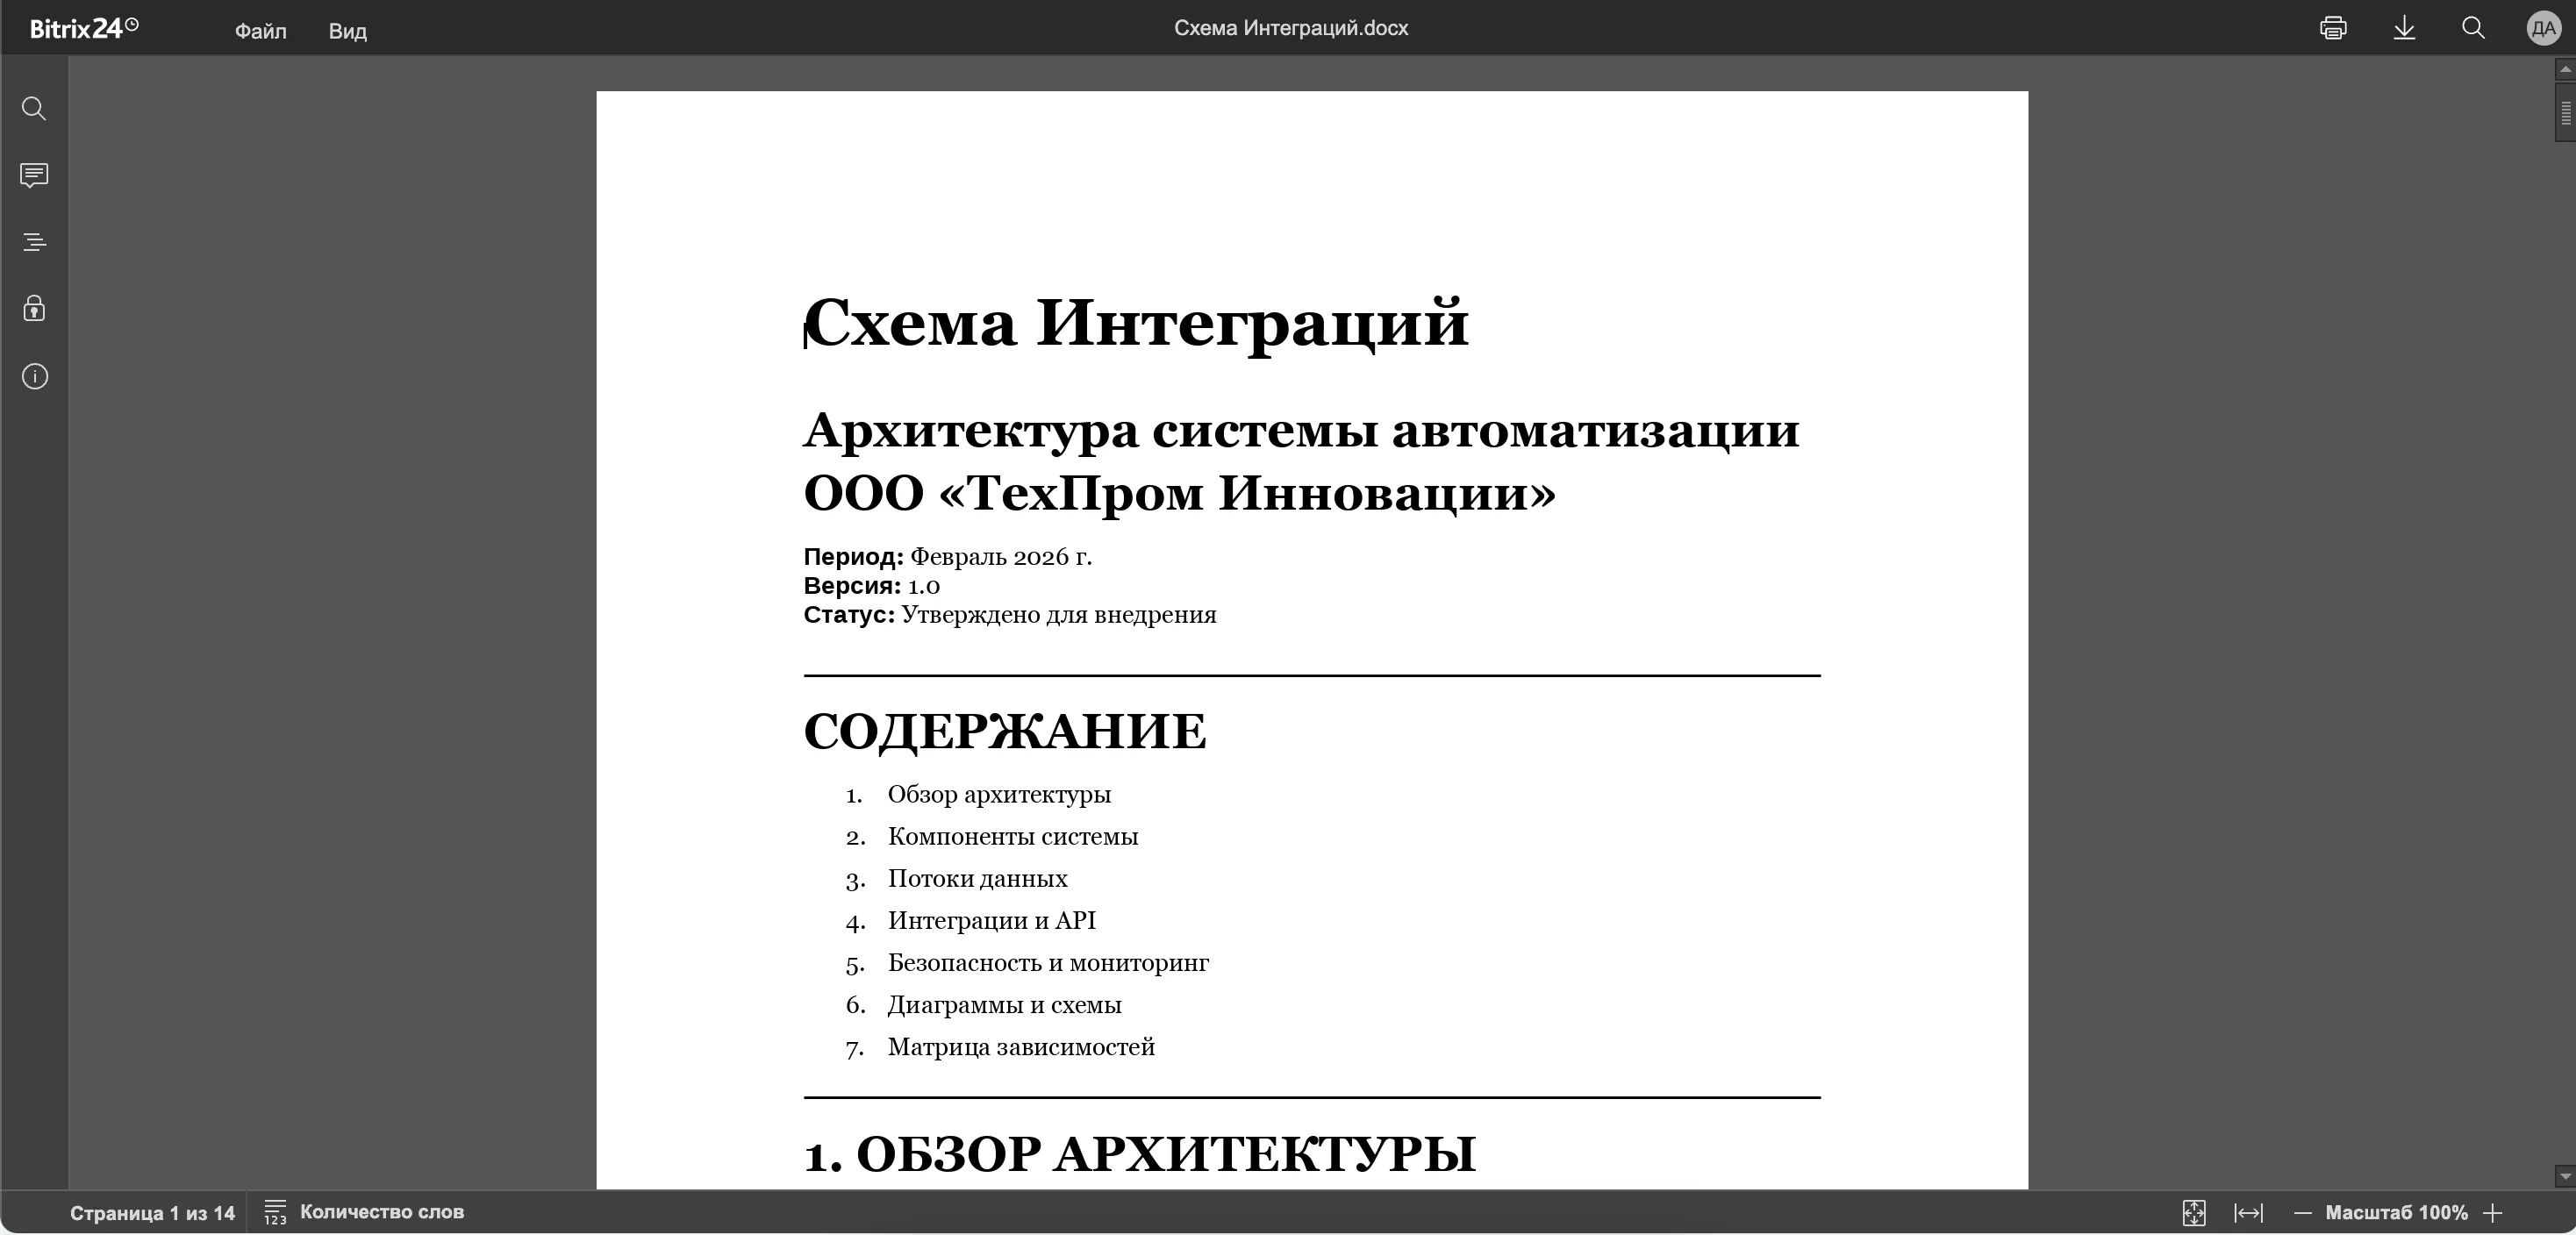This screenshot has width=2576, height=1235.
Task: Download the file with the download icon
Action: (2404, 28)
